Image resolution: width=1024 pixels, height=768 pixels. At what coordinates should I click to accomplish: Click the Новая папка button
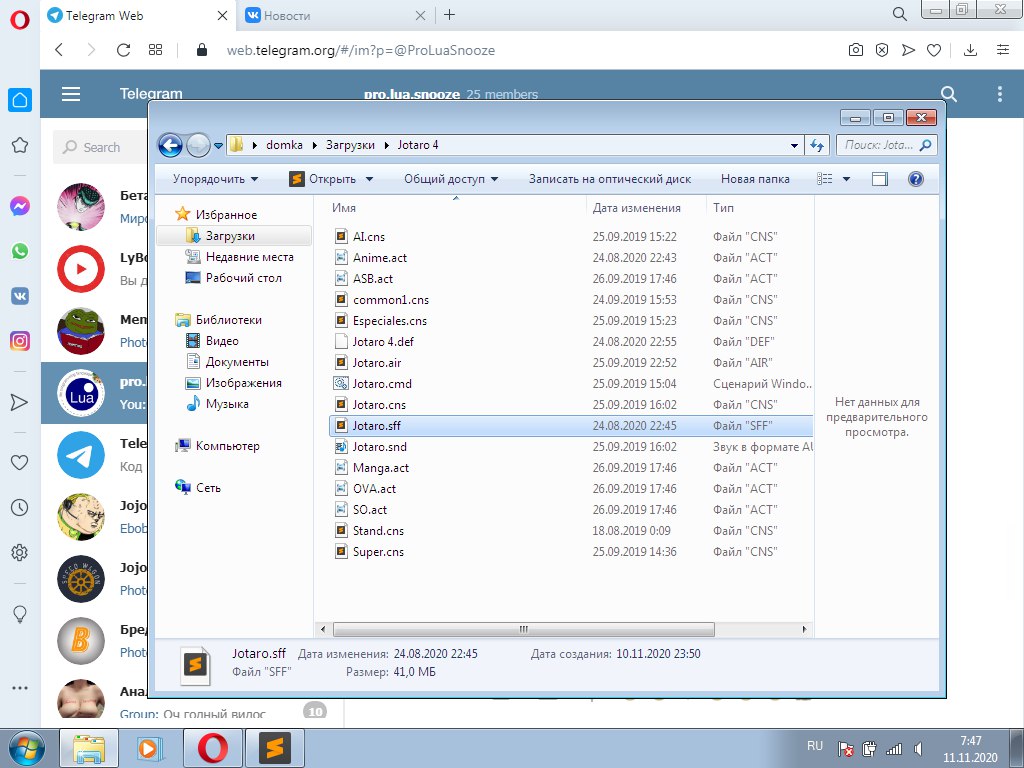(755, 179)
